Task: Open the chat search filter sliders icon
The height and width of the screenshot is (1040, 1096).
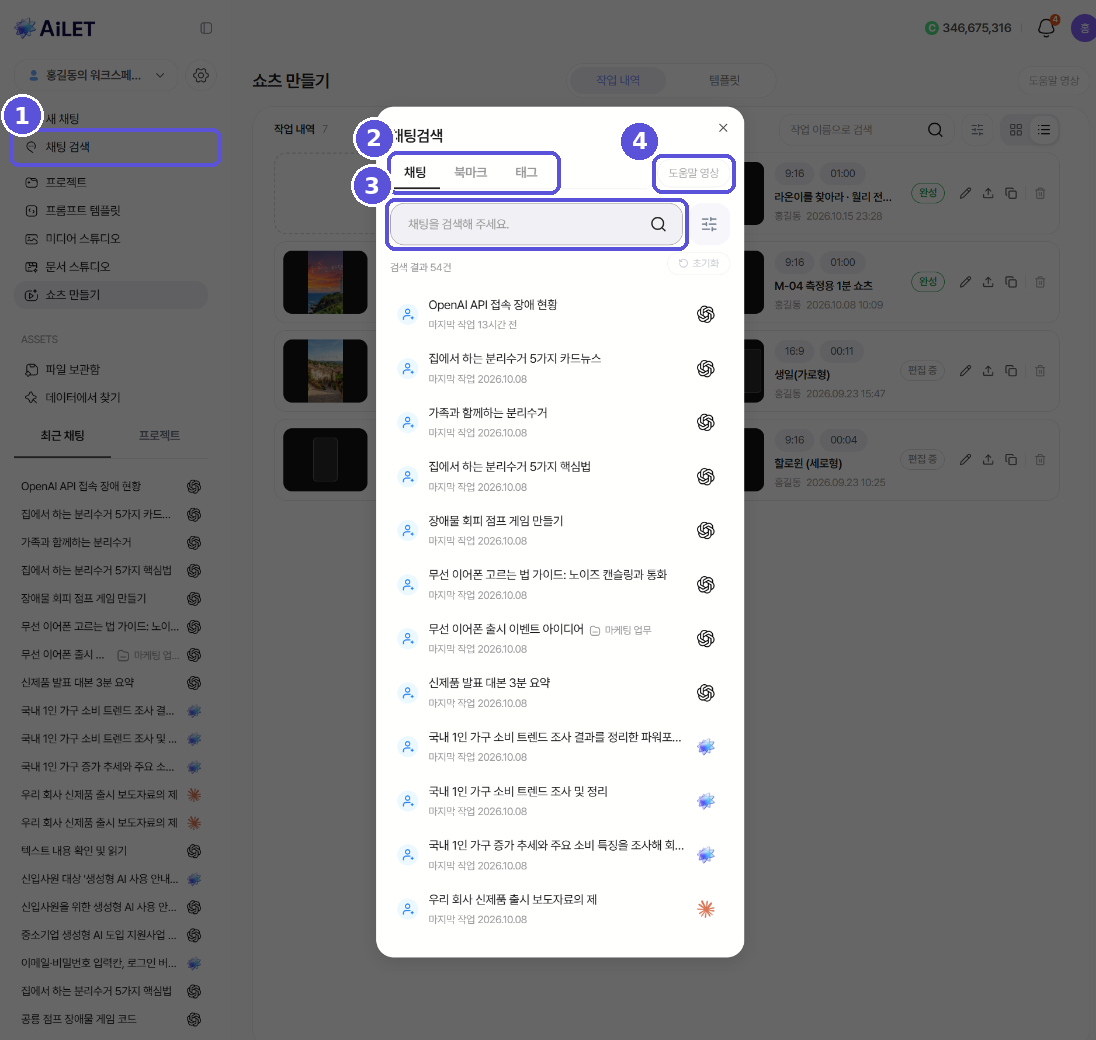Action: click(709, 224)
